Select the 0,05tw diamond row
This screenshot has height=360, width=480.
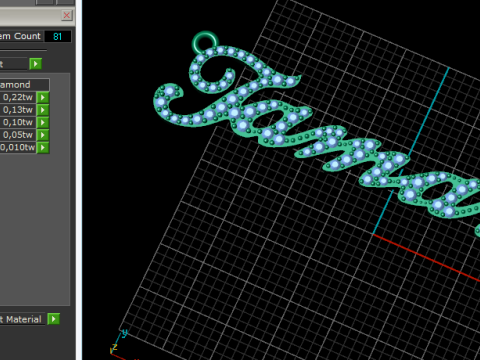click(18, 135)
